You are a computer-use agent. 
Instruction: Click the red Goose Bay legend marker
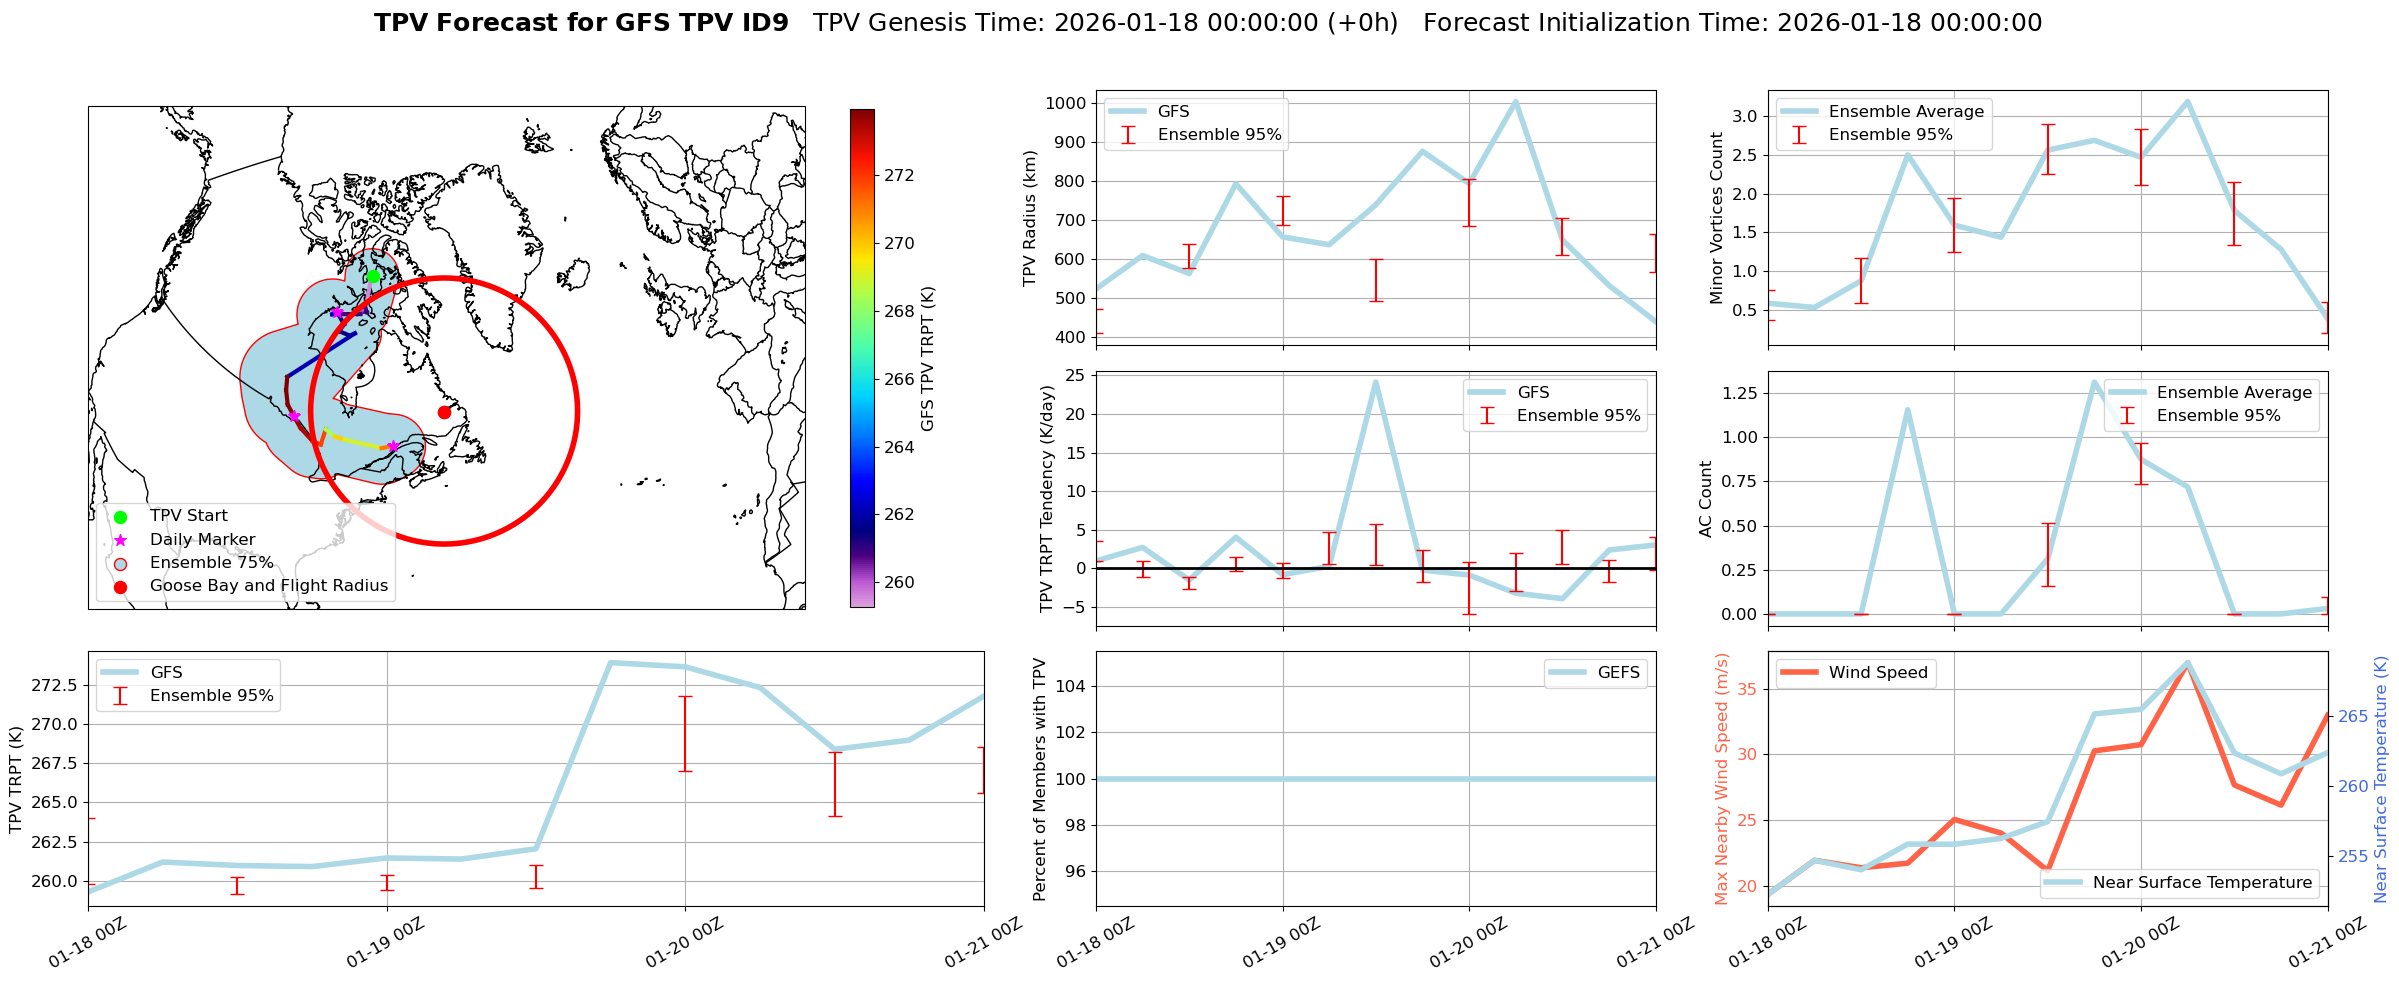click(x=121, y=587)
